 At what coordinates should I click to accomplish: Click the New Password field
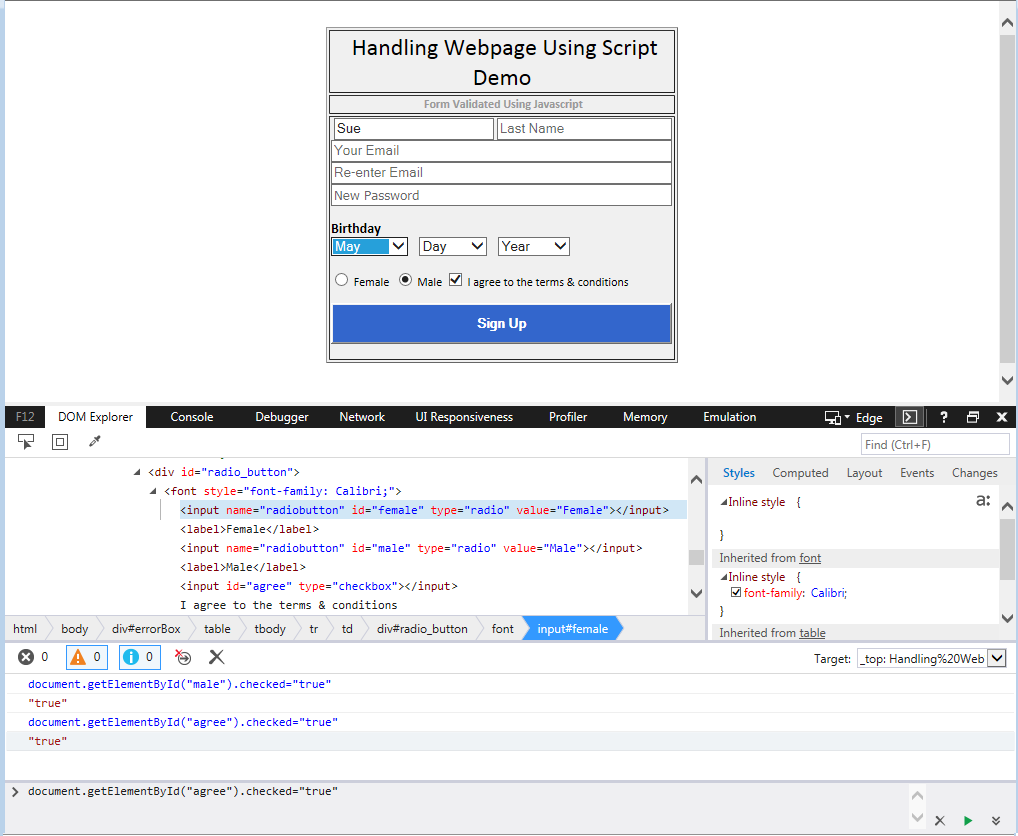[x=501, y=195]
